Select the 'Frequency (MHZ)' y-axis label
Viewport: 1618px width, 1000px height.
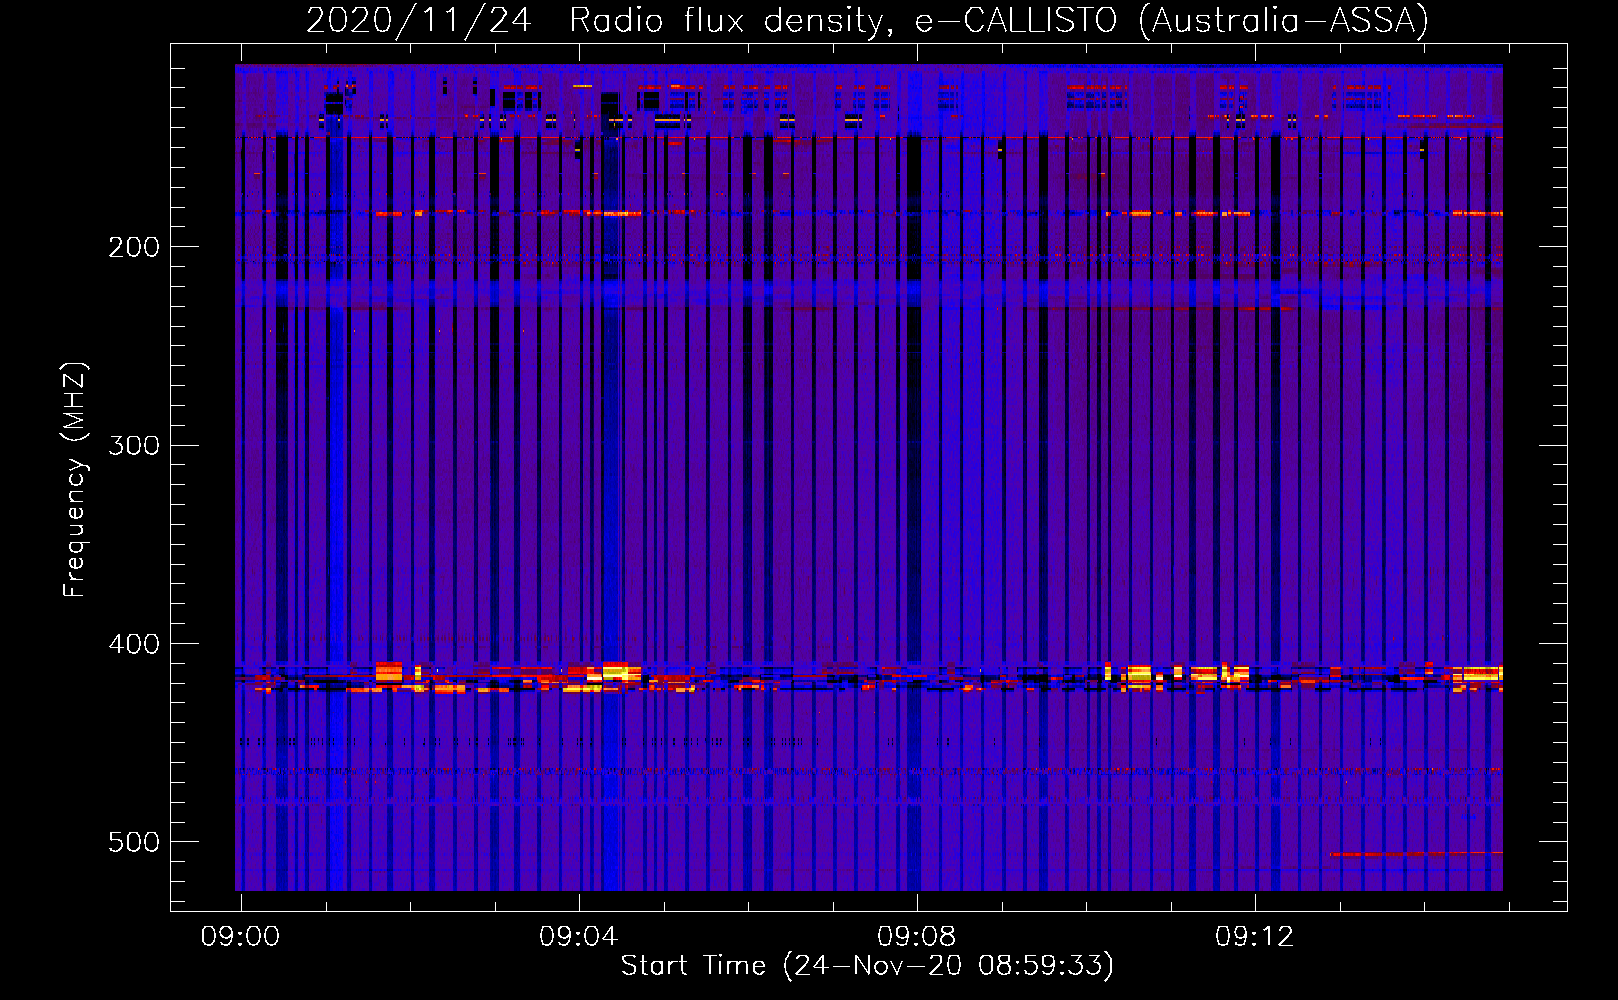point(74,480)
